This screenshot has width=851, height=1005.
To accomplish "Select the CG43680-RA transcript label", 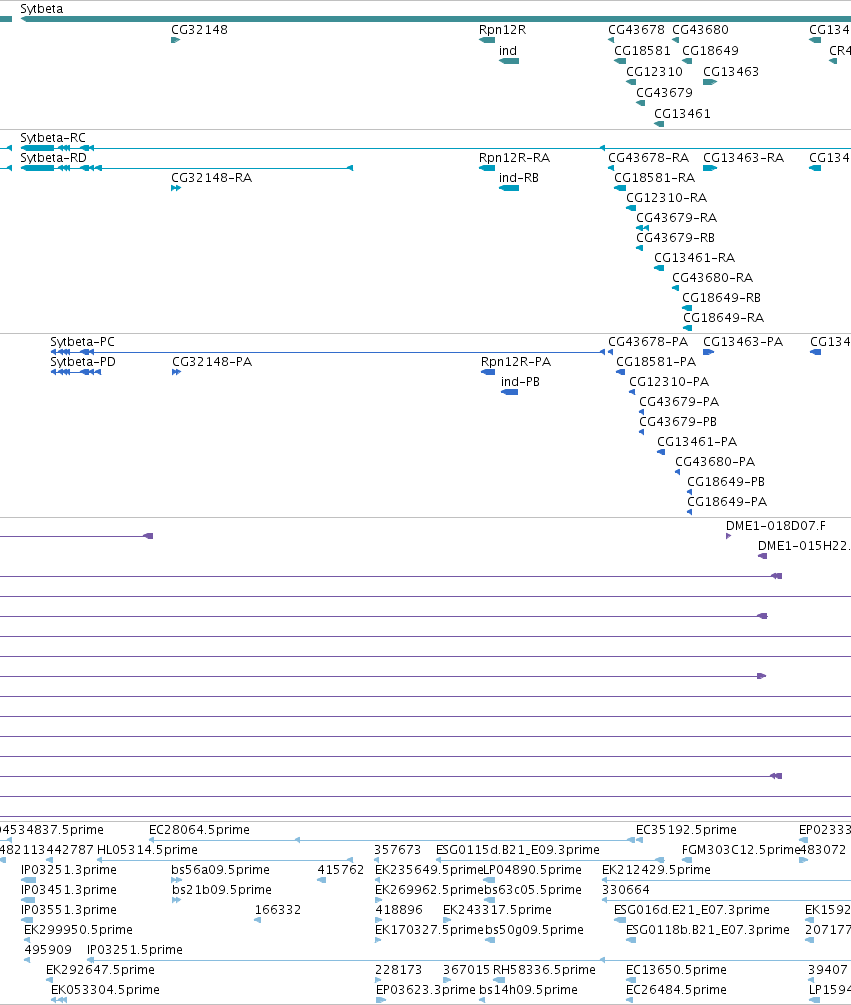I will [x=712, y=278].
